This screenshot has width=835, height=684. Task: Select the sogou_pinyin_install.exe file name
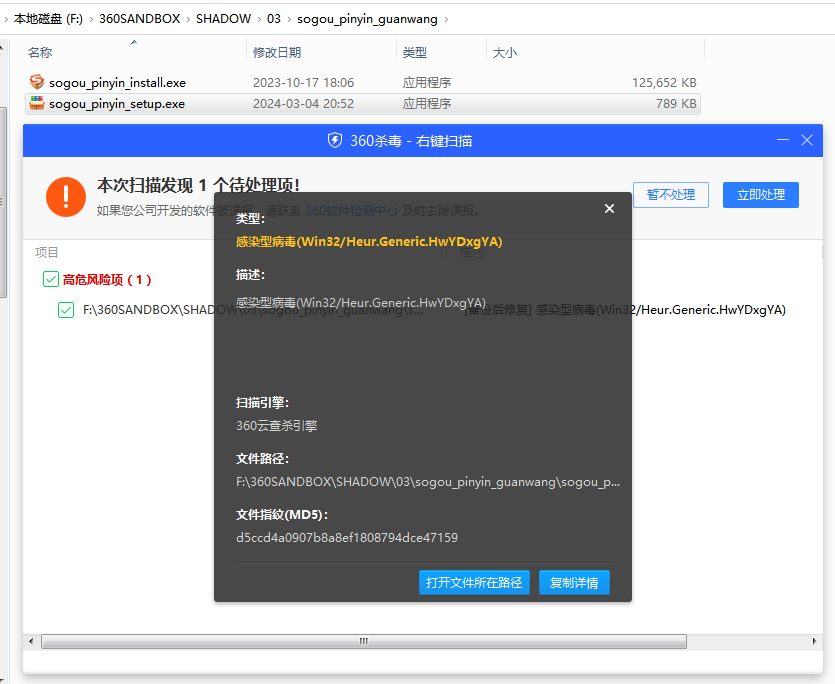coord(117,83)
